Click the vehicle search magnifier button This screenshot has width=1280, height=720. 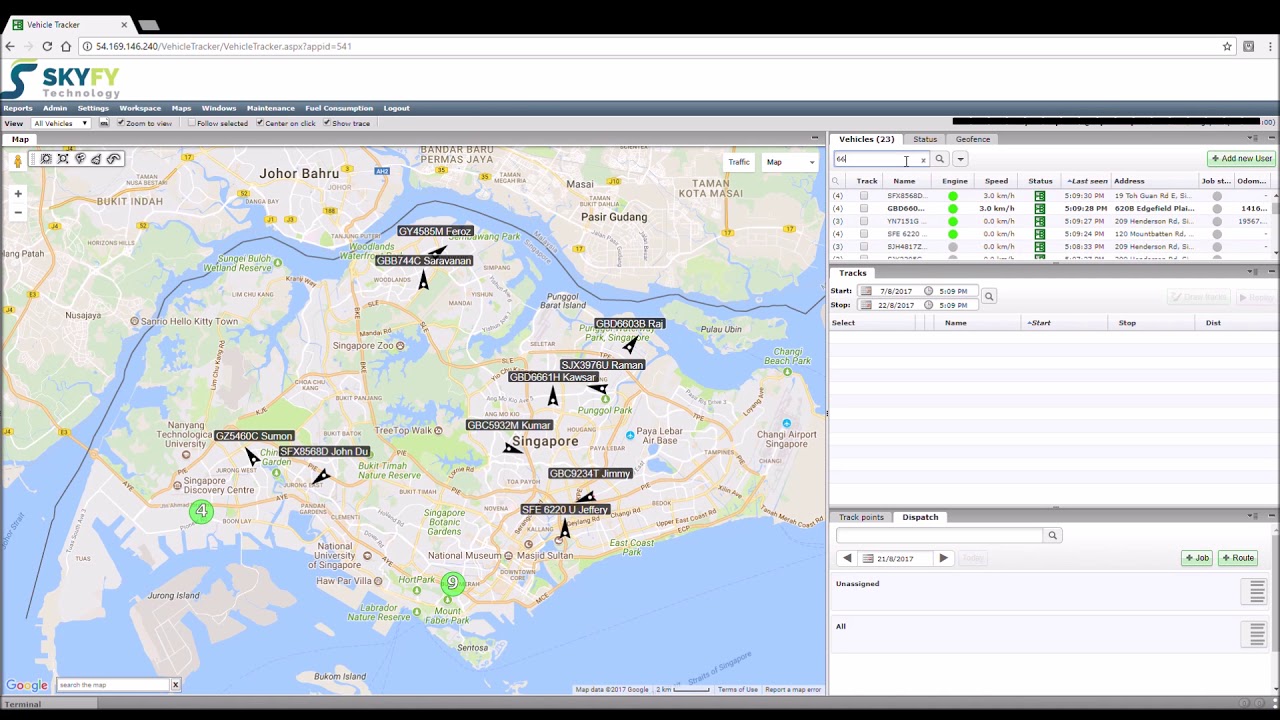939,159
